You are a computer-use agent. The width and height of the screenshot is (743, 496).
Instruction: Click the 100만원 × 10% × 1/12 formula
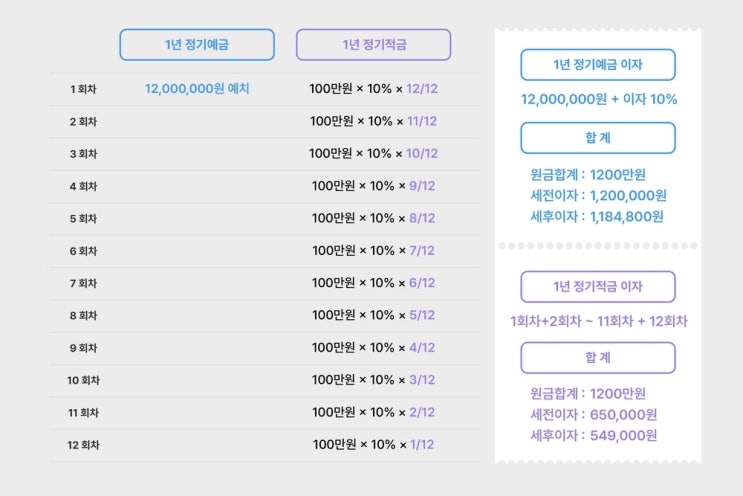(x=373, y=444)
